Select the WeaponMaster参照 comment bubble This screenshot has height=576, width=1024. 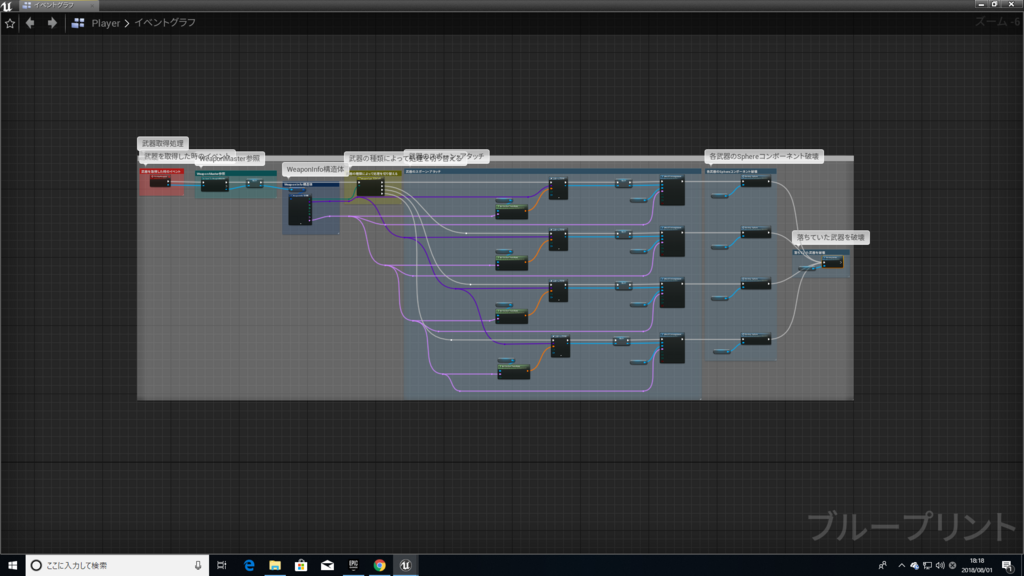[x=230, y=158]
